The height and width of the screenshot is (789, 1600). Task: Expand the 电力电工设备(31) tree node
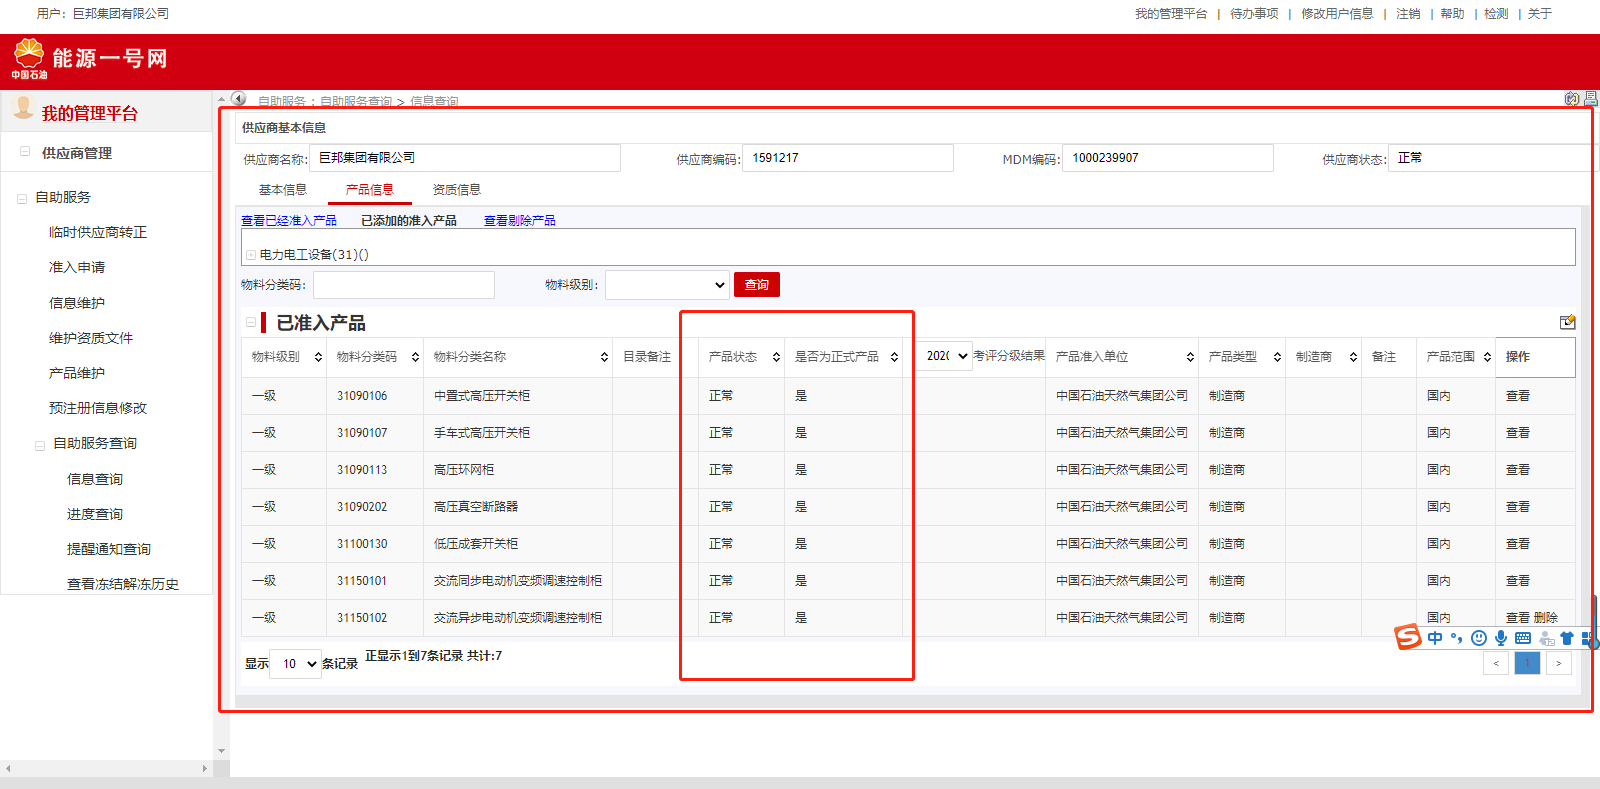[251, 255]
